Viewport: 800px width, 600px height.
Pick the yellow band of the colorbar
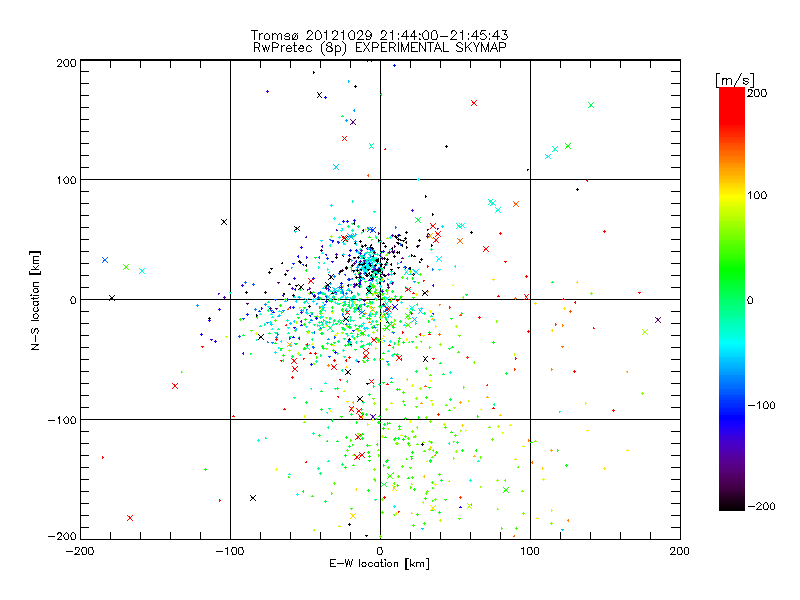click(732, 195)
